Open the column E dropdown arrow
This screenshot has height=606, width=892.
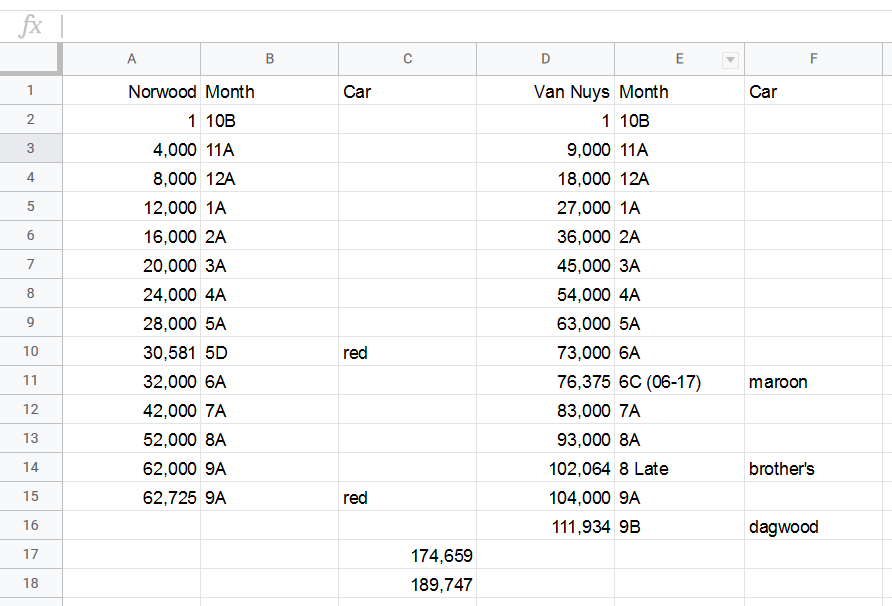[730, 60]
